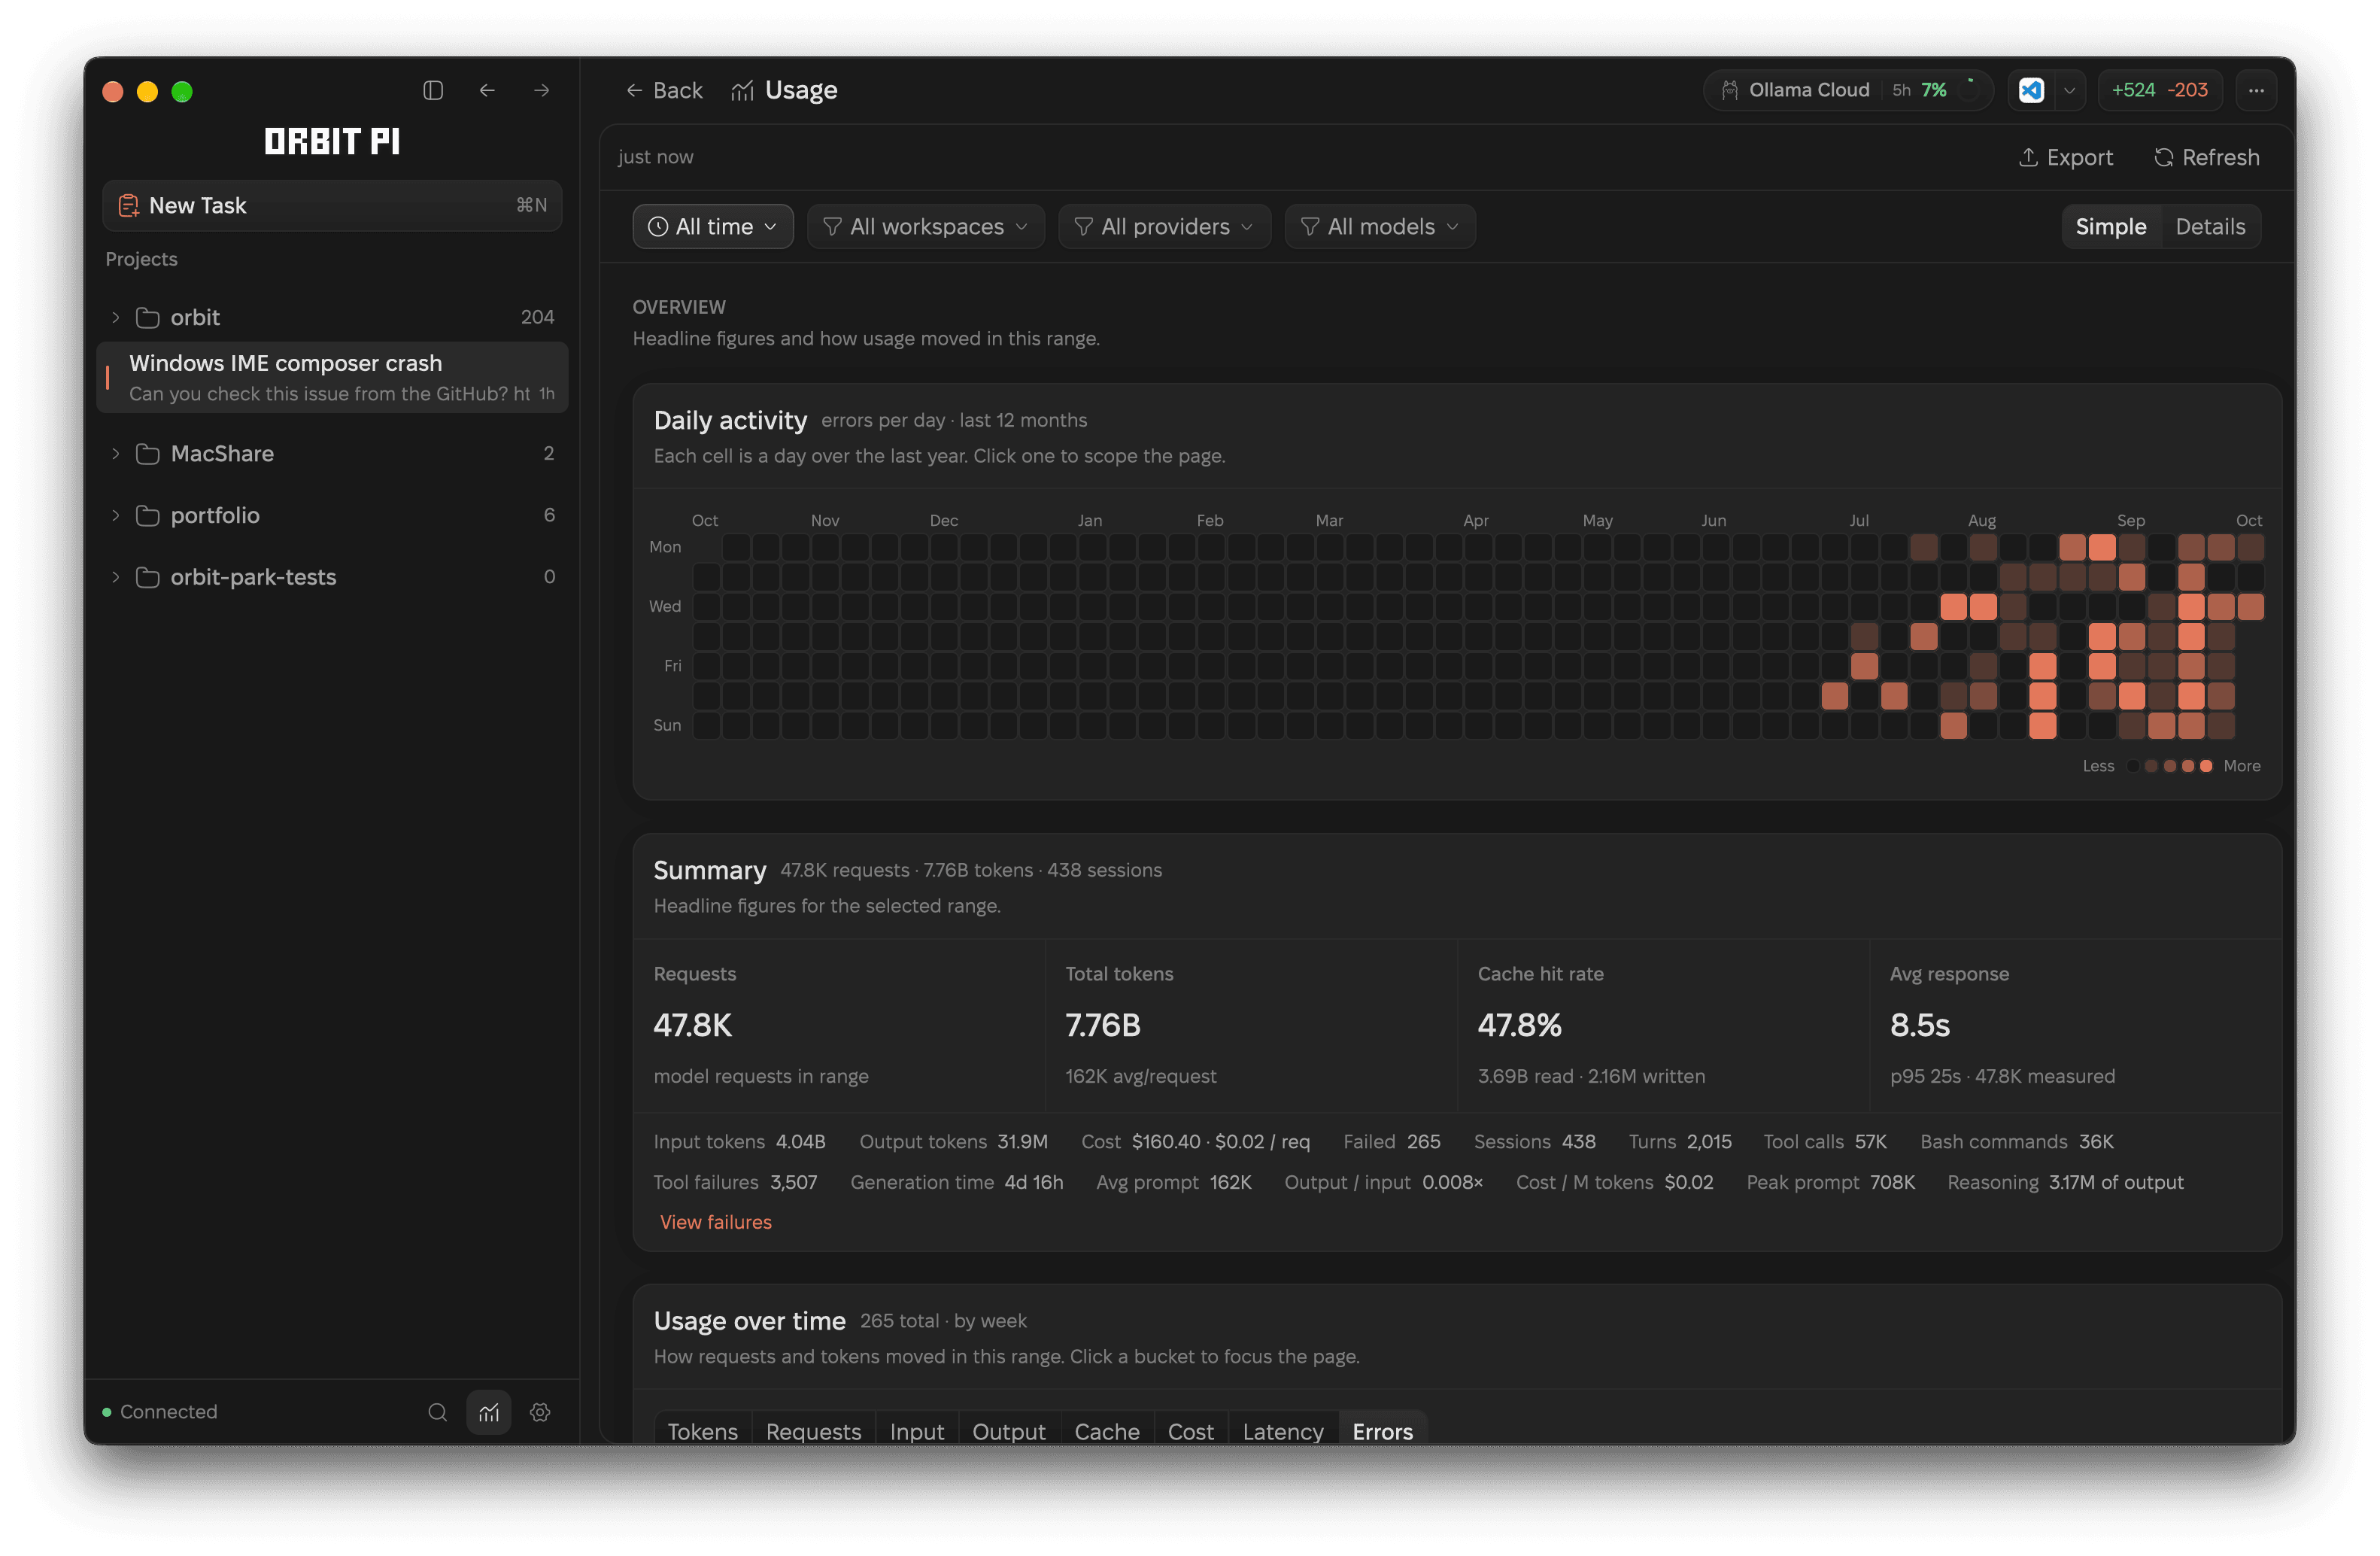2380x1556 pixels.
Task: Click the Refresh circular arrow icon
Action: (2163, 157)
